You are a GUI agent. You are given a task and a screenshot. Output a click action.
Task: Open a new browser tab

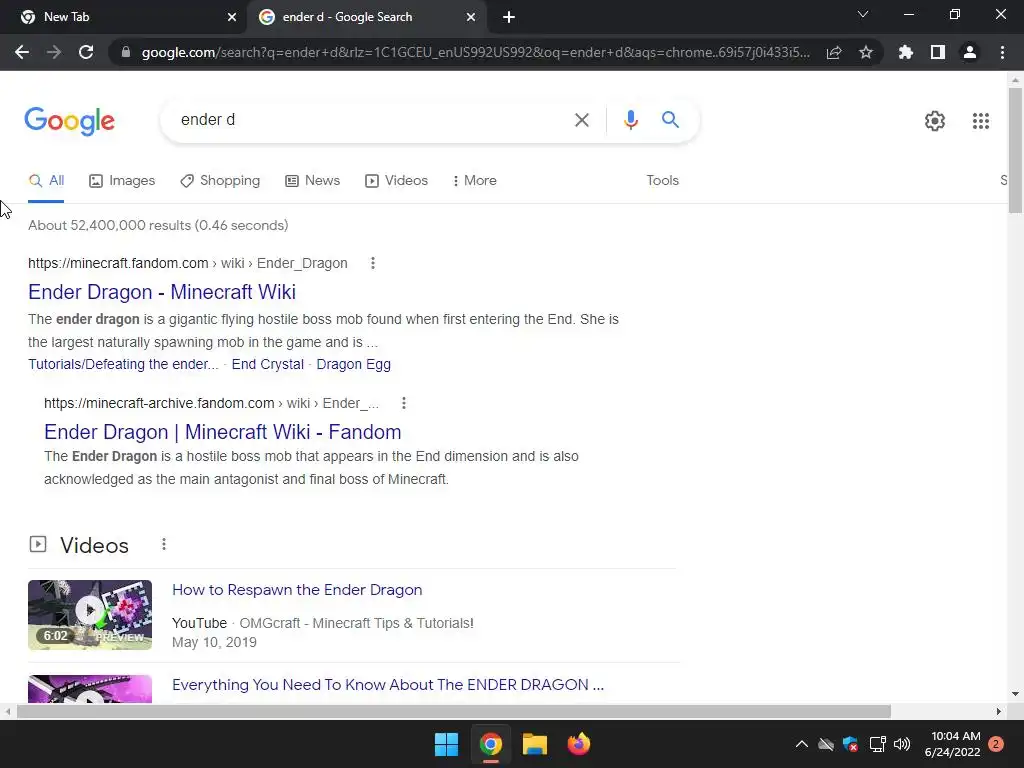509,17
